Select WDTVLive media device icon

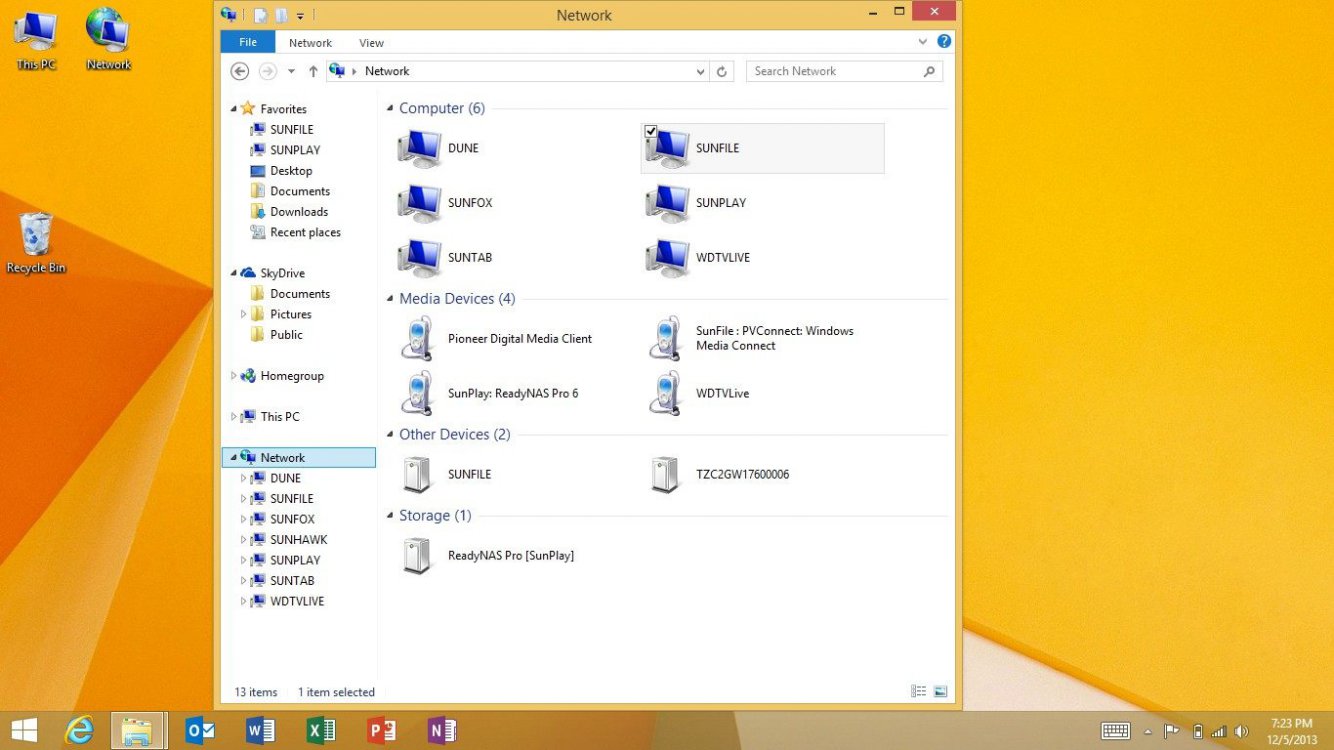(x=667, y=394)
